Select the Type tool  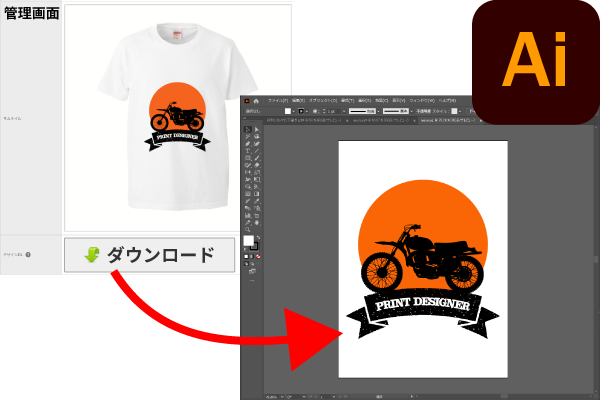point(247,152)
